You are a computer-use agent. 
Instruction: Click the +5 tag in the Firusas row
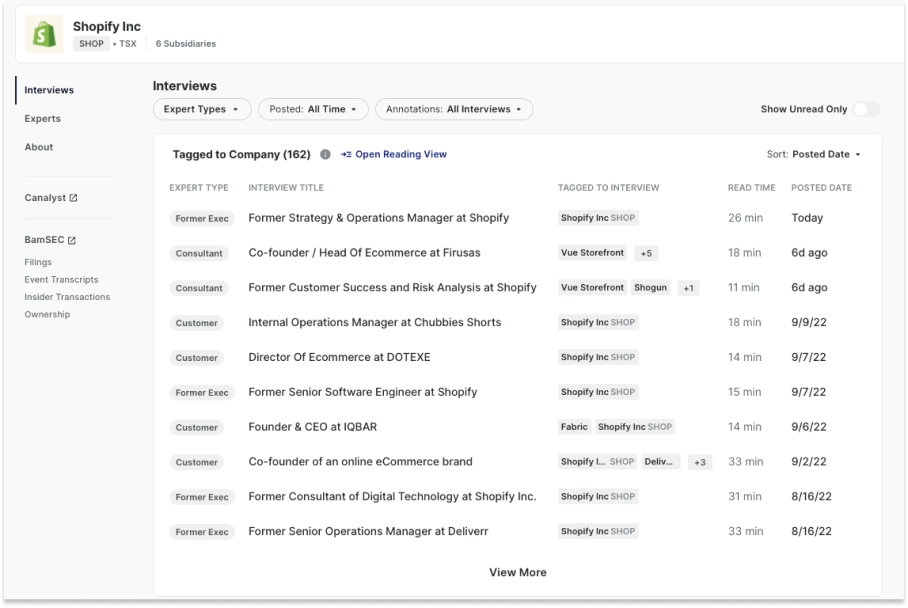click(646, 253)
